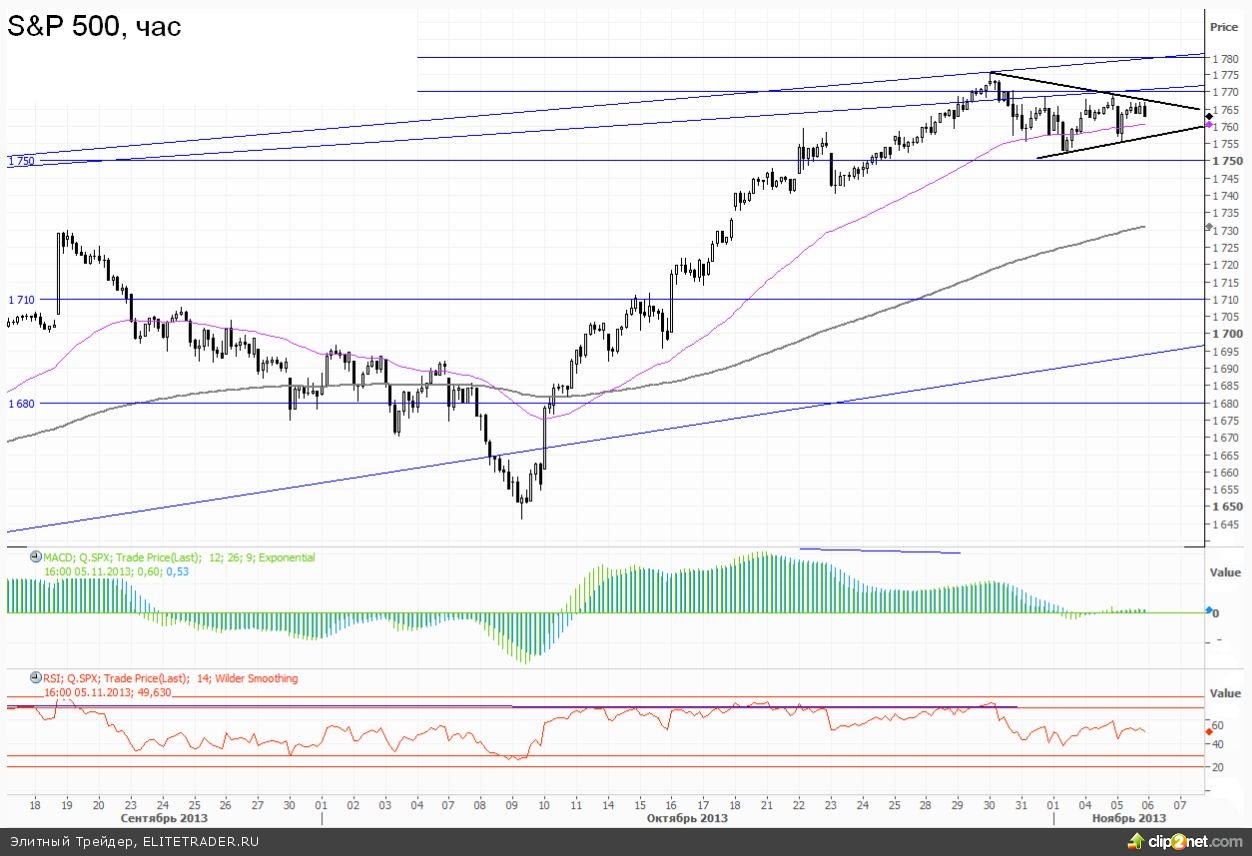Click the date label '10' on time axis

(x=544, y=803)
